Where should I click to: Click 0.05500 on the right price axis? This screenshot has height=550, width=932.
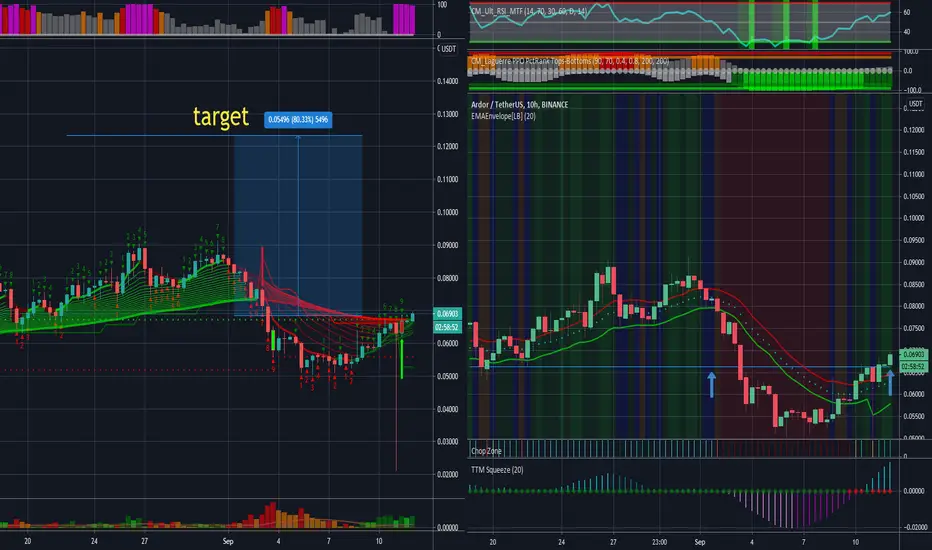(914, 416)
